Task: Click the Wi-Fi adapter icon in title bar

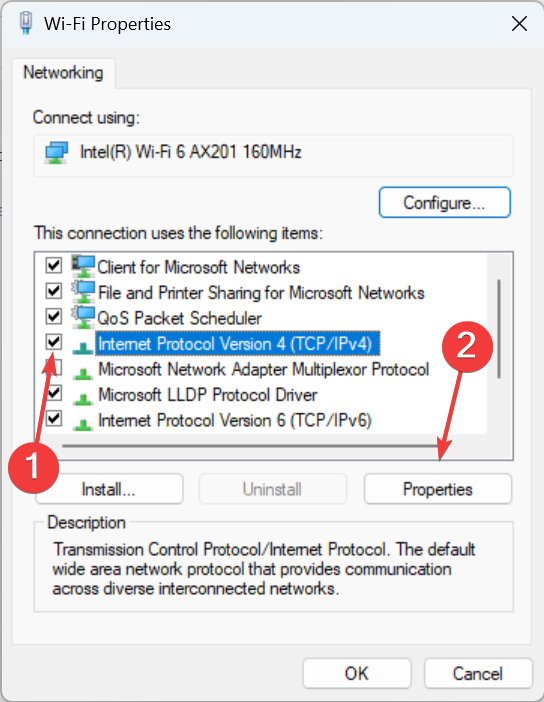Action: (x=26, y=23)
